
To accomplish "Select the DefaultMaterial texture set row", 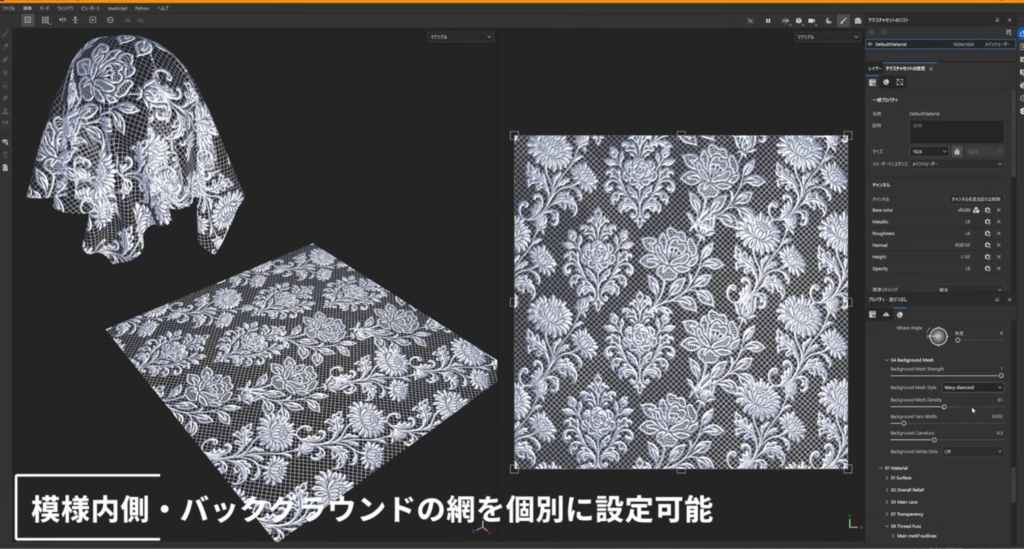I will click(940, 44).
